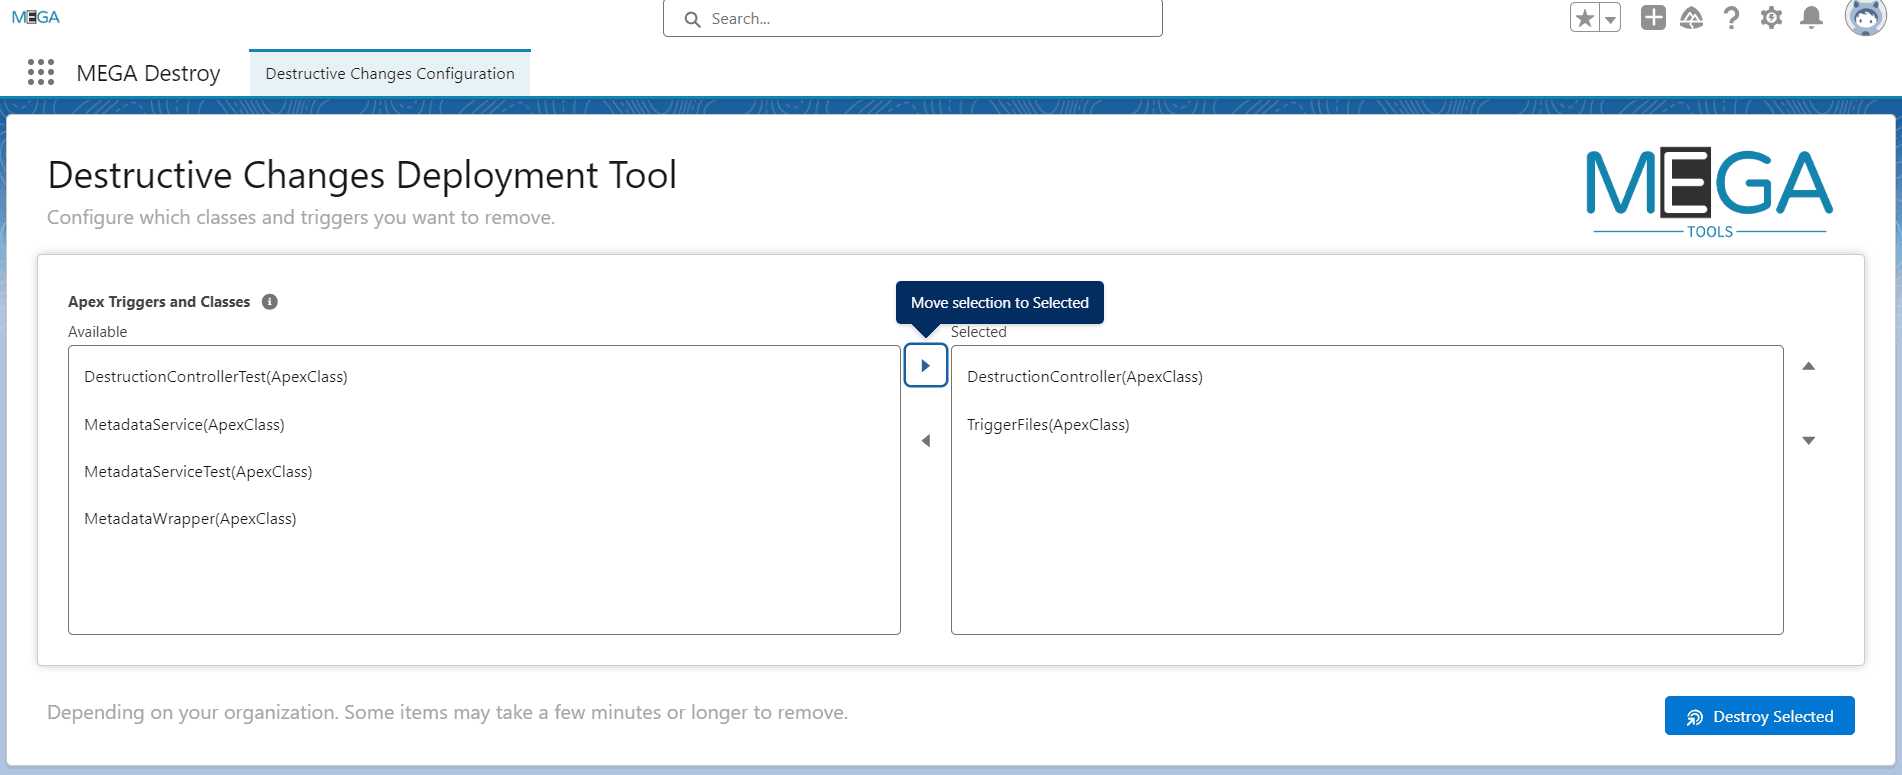Open the notifications bell

click(x=1811, y=18)
